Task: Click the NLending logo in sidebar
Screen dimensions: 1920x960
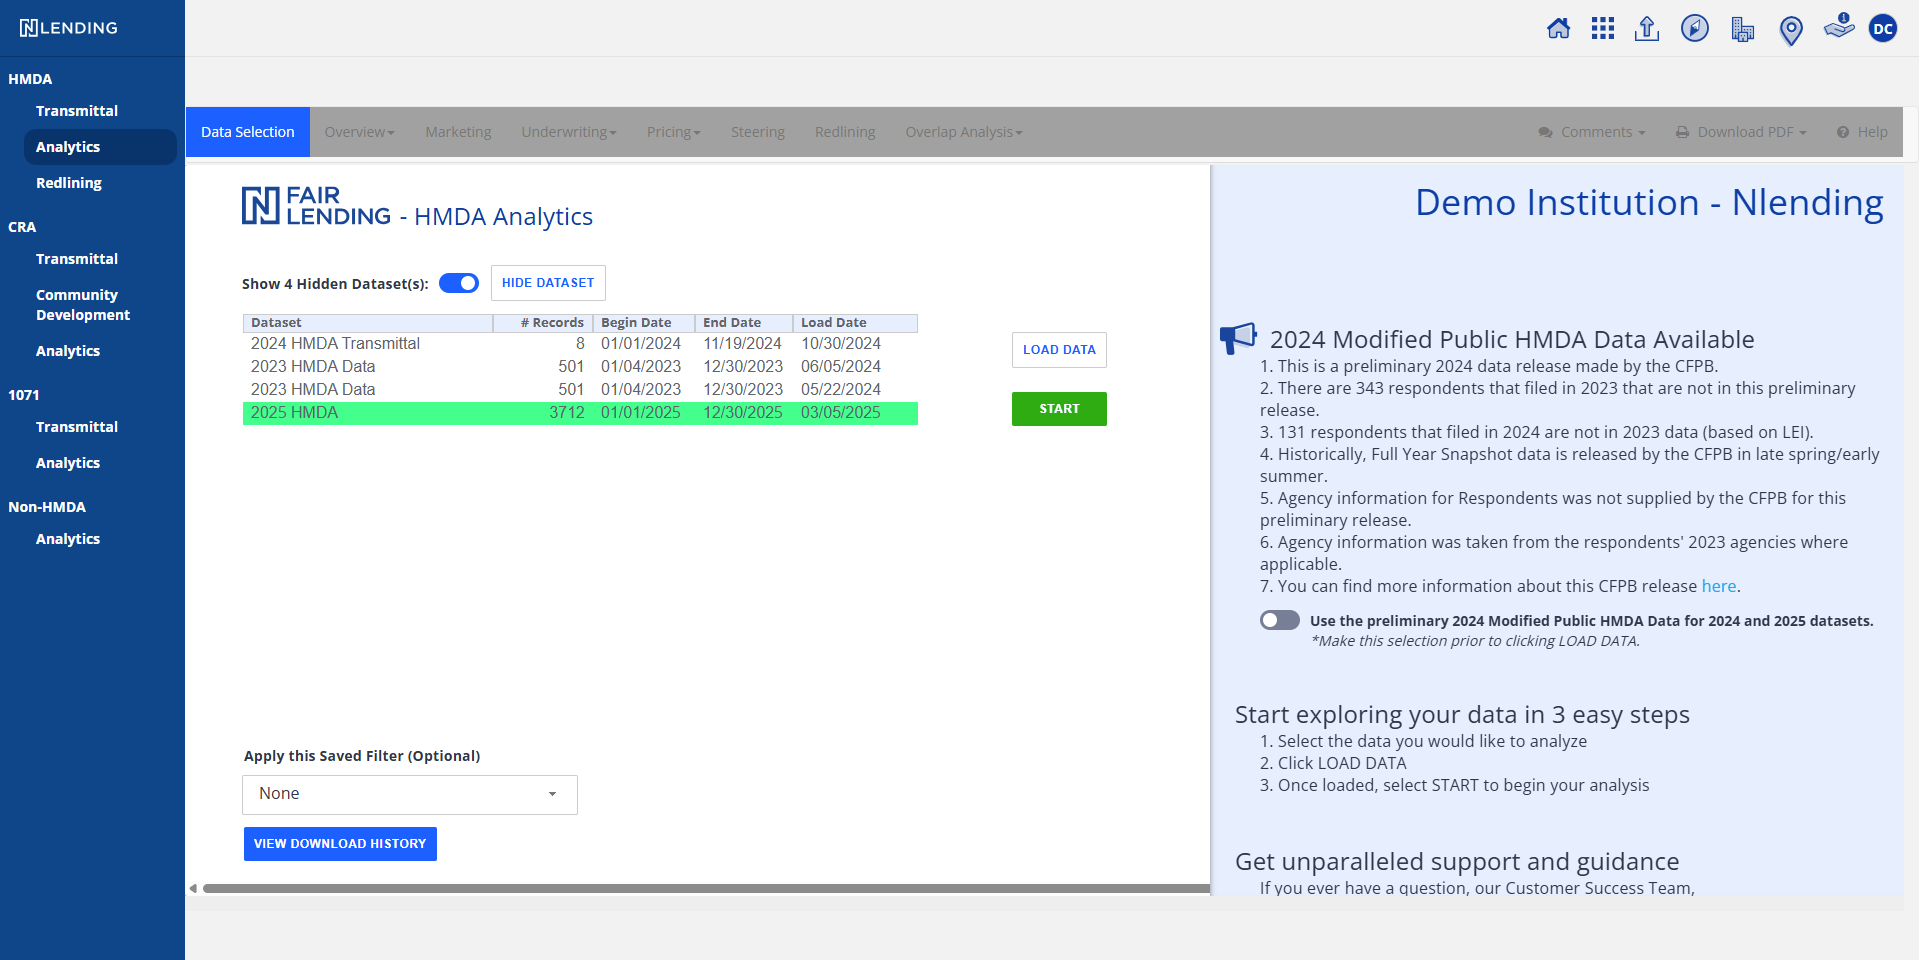Action: click(x=69, y=28)
